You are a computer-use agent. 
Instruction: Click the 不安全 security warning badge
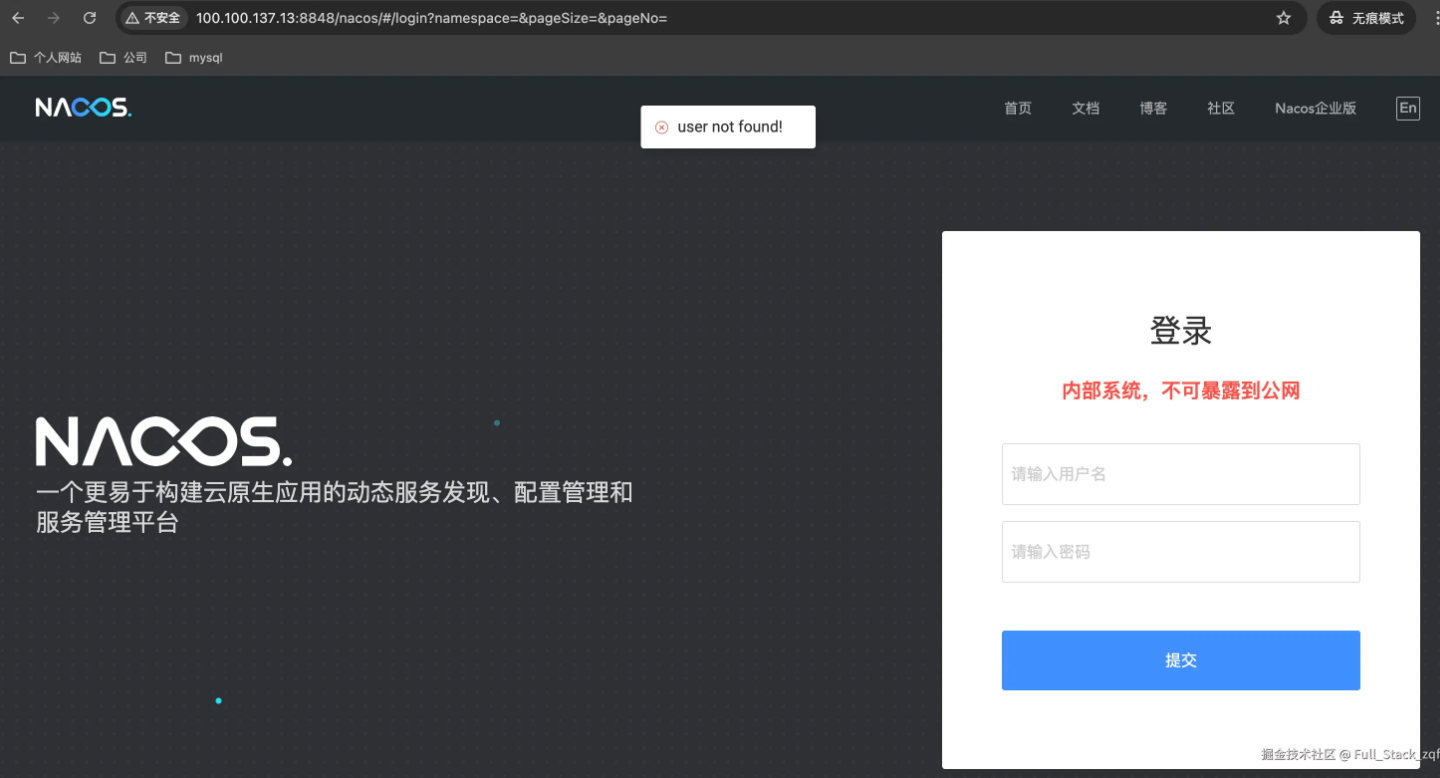(153, 18)
